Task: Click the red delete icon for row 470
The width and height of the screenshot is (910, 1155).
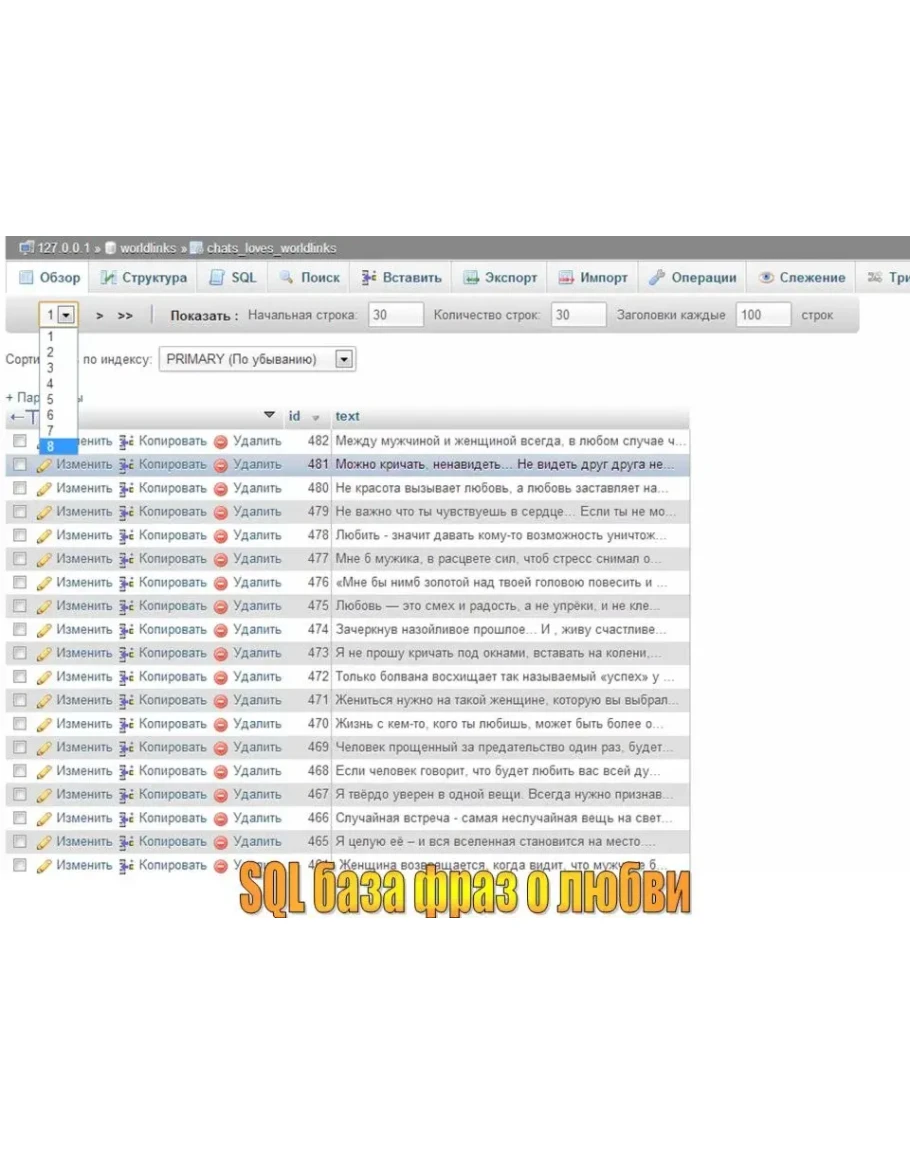Action: pyautogui.click(x=221, y=724)
